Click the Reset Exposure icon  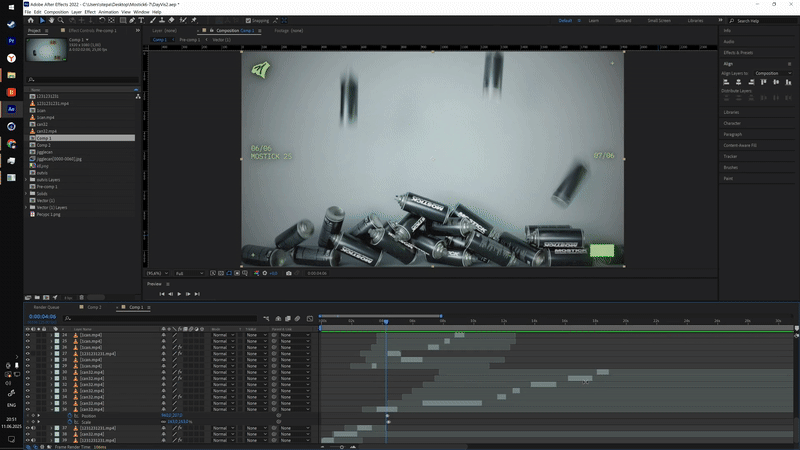coord(265,273)
